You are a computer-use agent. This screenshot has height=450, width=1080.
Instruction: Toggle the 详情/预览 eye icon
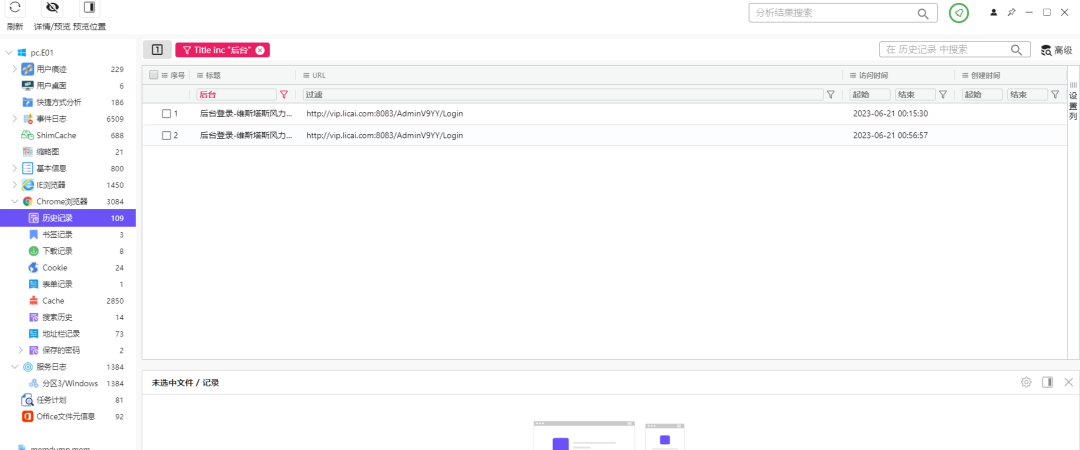[x=52, y=8]
